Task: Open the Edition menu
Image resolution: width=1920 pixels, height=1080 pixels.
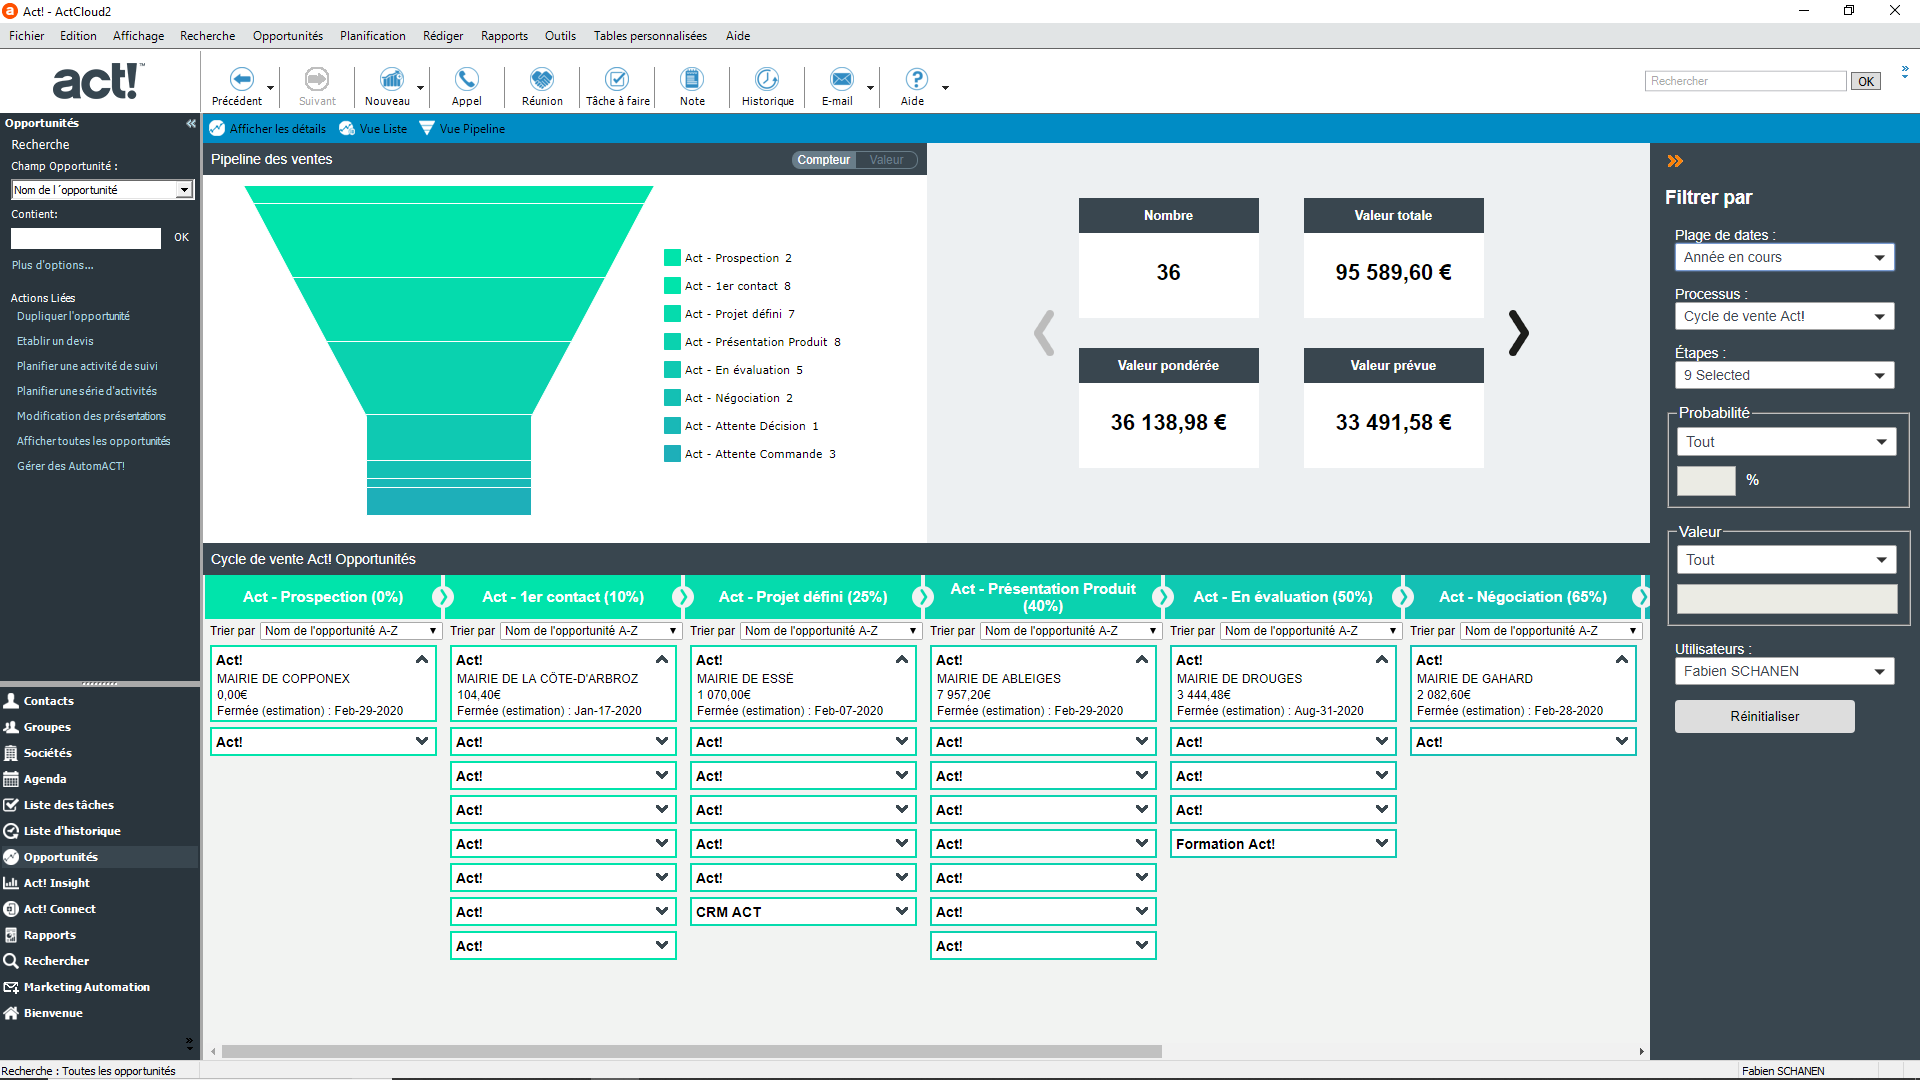Action: click(x=78, y=36)
